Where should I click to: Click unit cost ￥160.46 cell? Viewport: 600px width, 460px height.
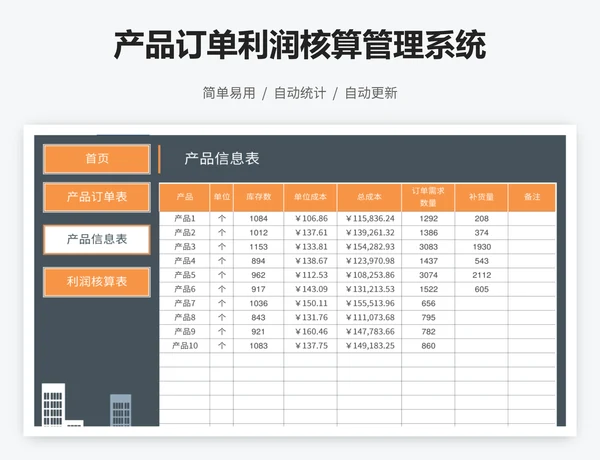(310, 332)
